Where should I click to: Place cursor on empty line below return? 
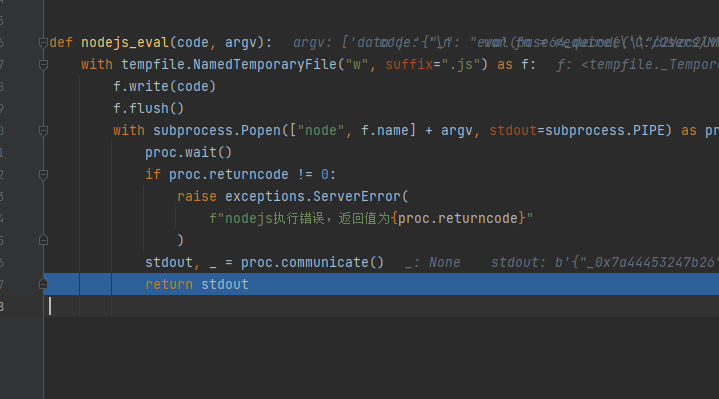point(382,306)
